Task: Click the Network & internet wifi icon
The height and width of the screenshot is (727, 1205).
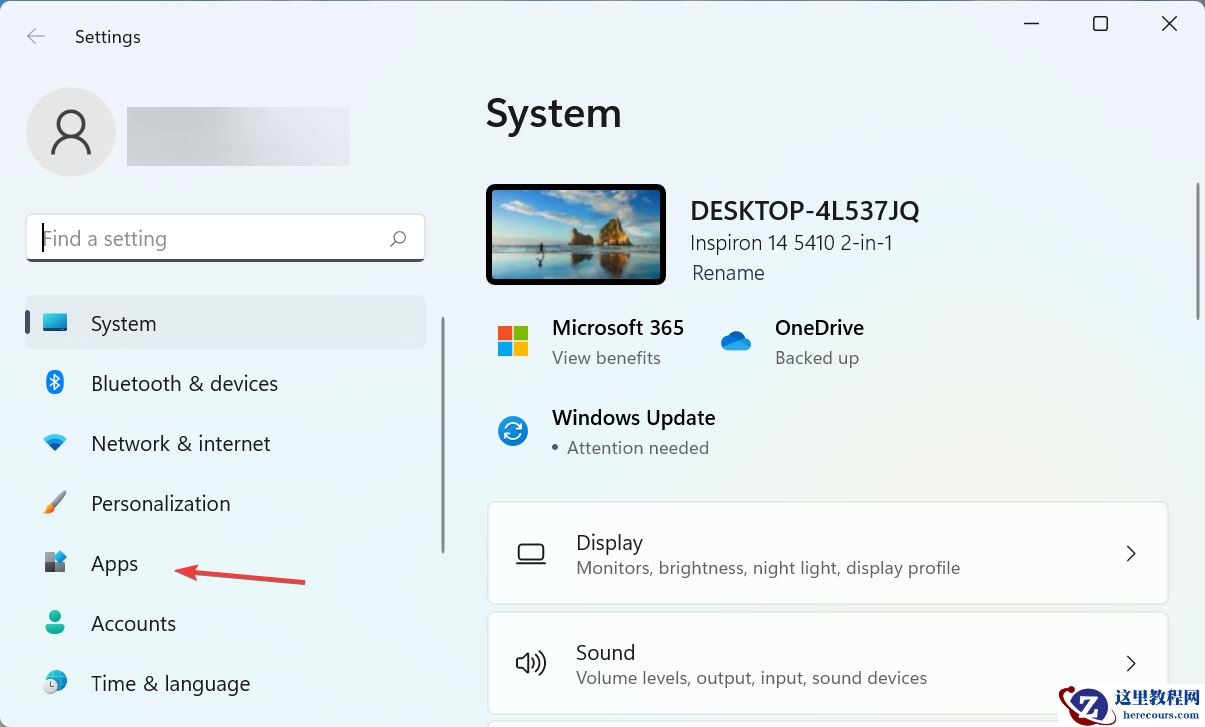Action: tap(54, 443)
